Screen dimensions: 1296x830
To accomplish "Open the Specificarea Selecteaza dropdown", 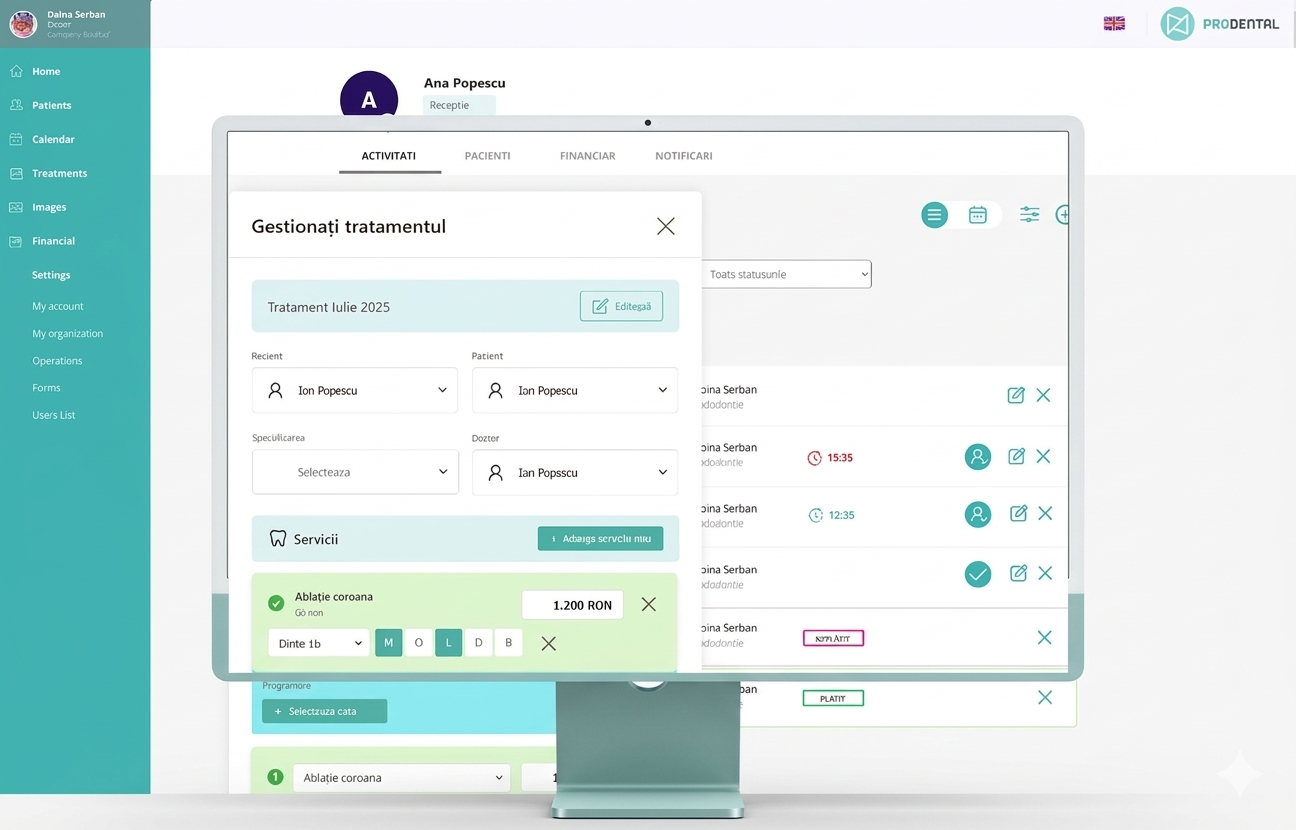I will click(355, 472).
